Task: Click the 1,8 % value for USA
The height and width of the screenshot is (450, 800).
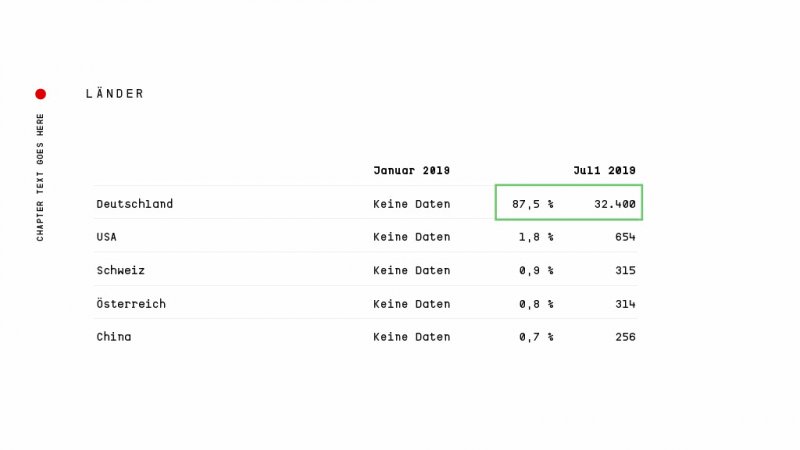Action: tap(536, 237)
